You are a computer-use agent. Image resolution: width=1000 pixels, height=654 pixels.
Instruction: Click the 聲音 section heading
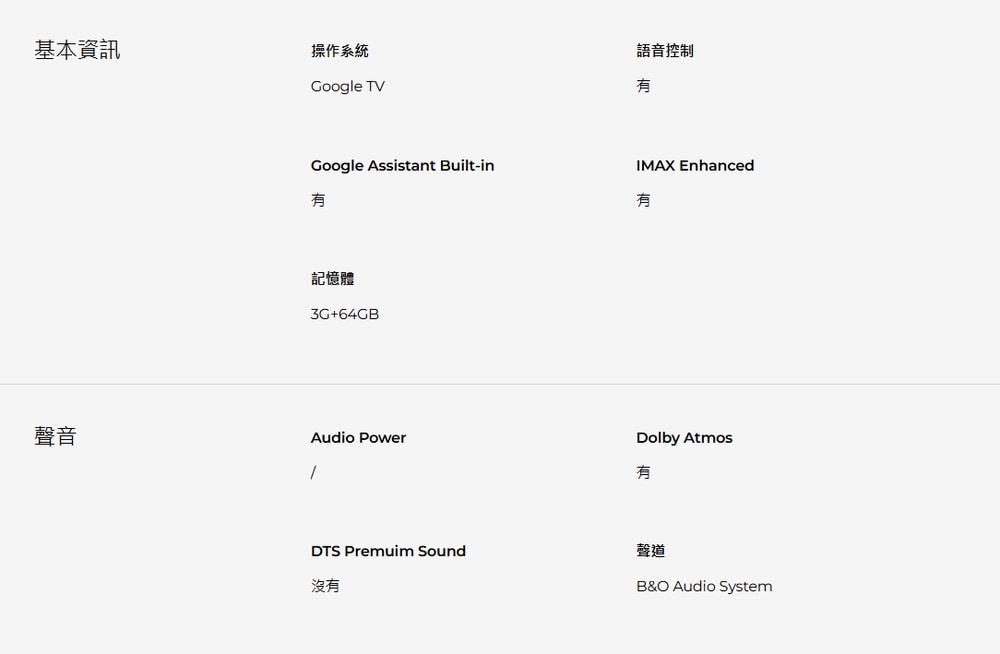[55, 437]
